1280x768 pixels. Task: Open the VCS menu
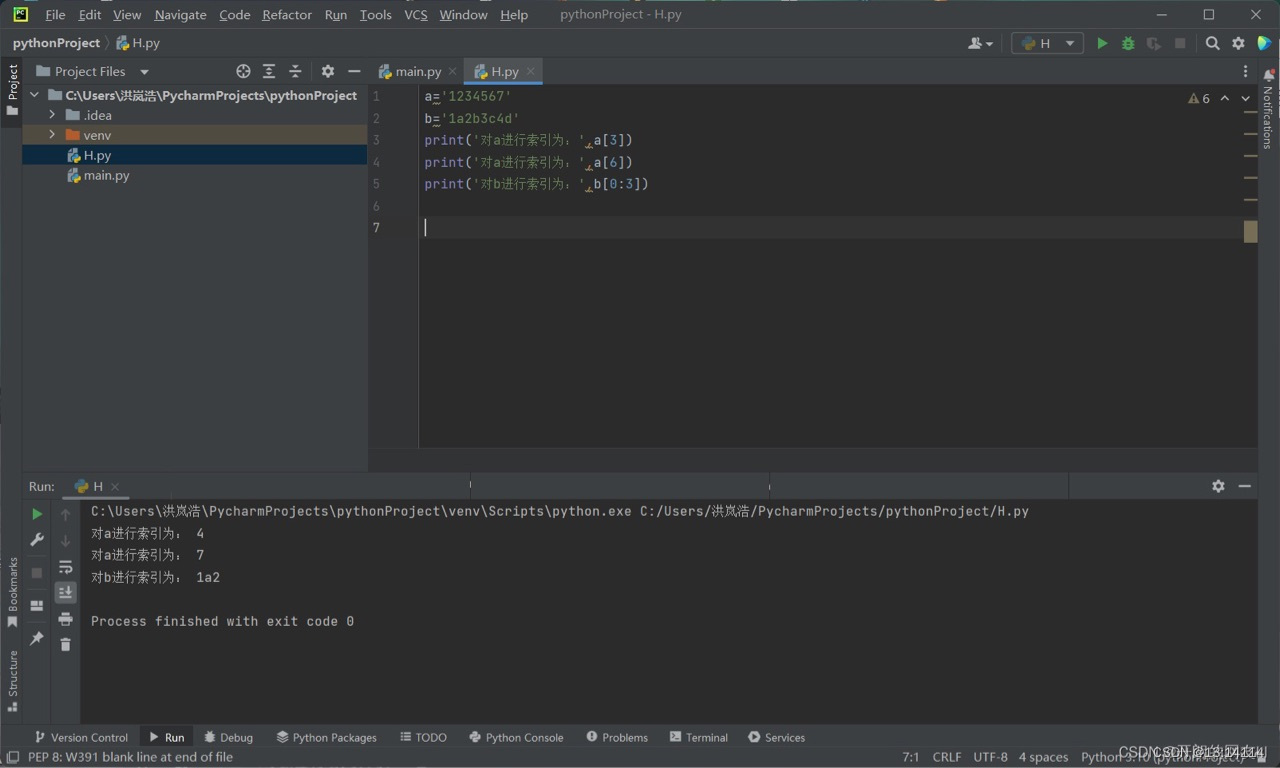[415, 14]
